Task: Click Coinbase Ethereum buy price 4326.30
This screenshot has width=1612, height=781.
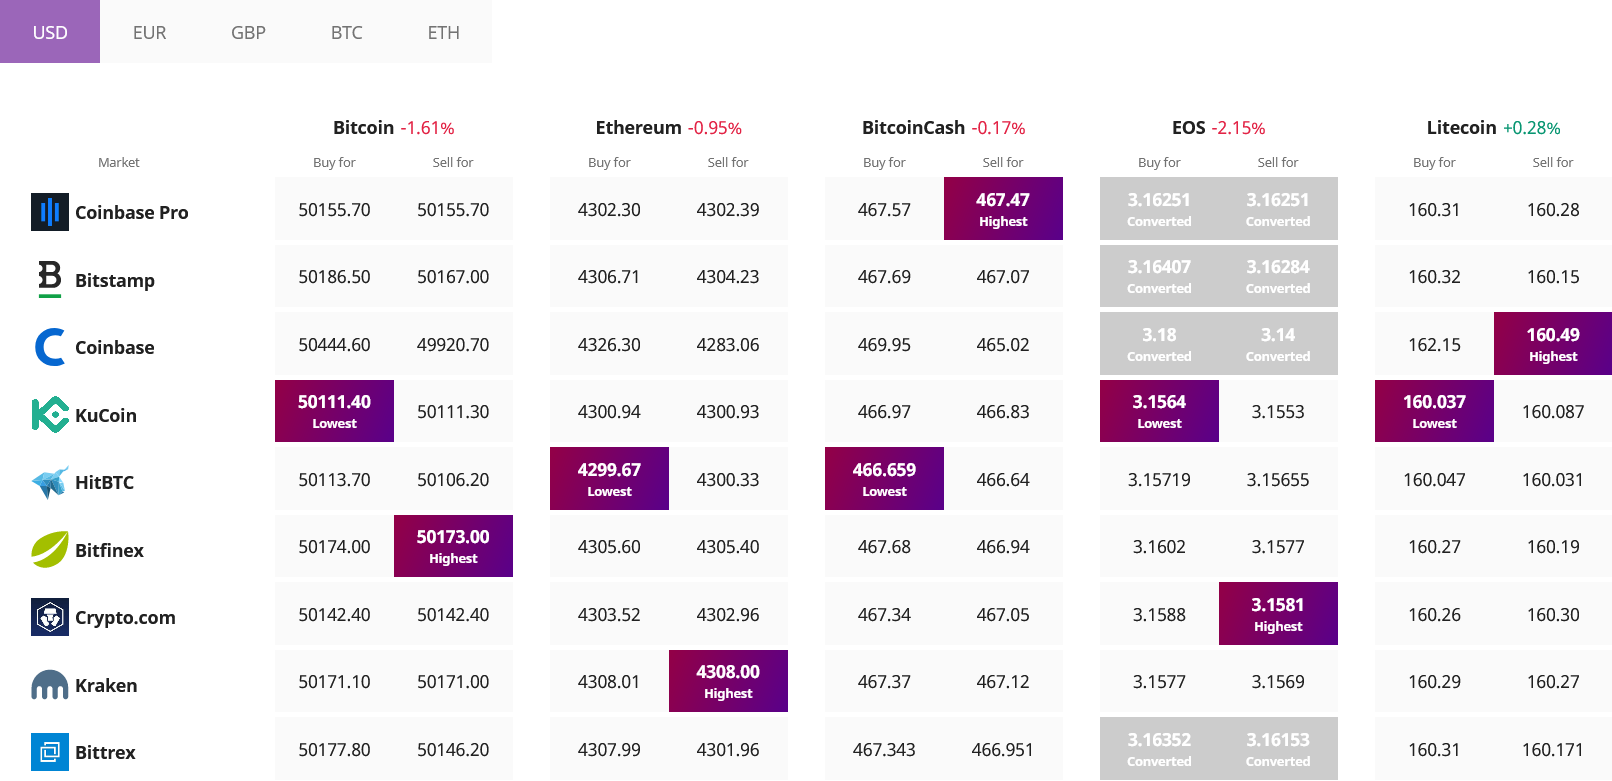Action: pyautogui.click(x=609, y=345)
